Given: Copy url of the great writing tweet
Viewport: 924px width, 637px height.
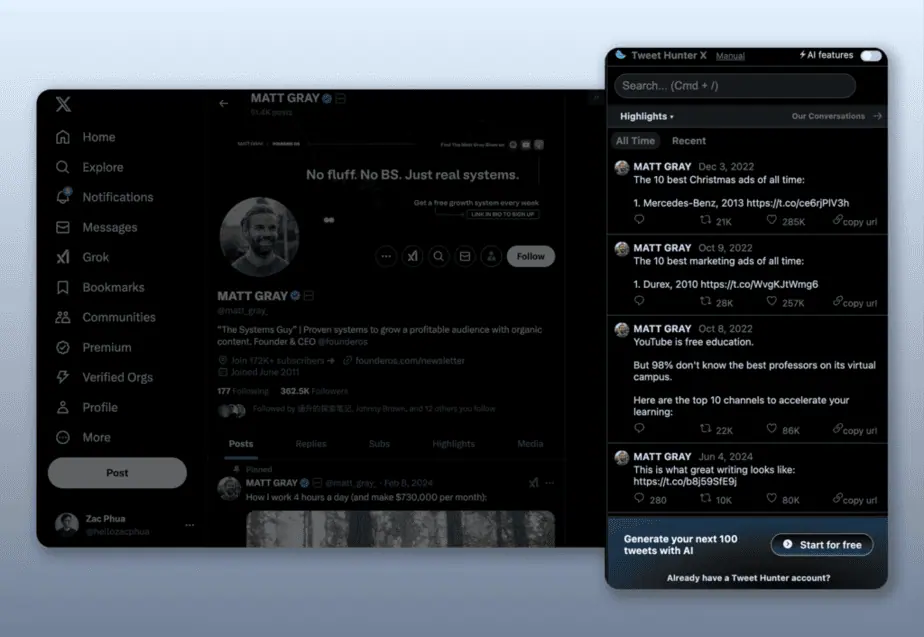Looking at the screenshot, I should click(x=855, y=499).
